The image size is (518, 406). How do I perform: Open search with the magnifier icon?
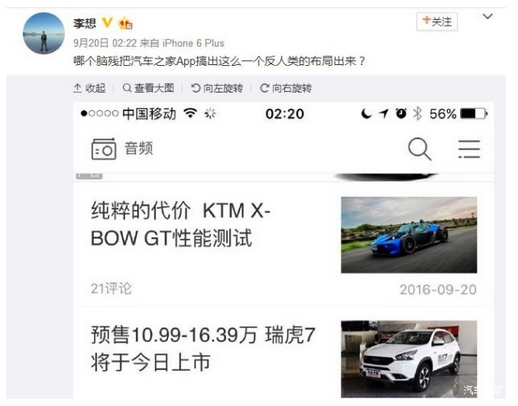[420, 149]
